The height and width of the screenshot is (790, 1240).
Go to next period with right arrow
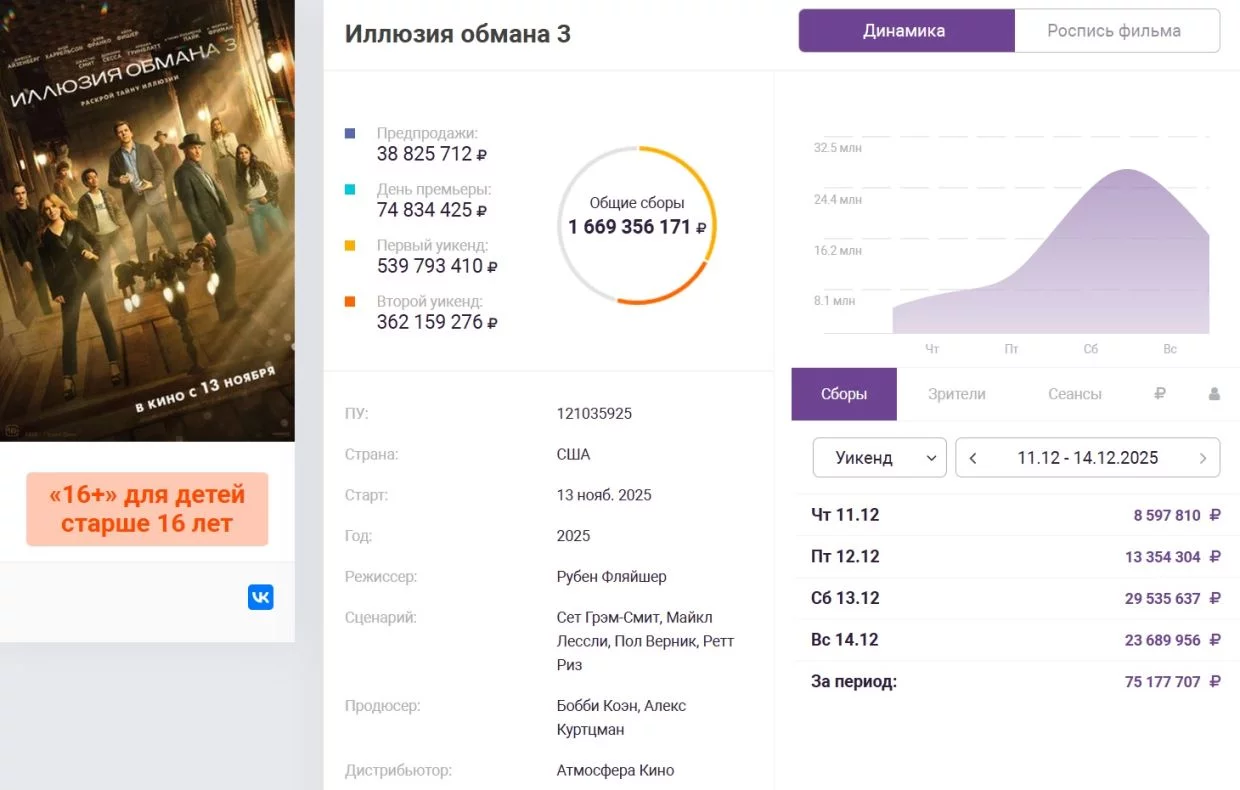[1202, 458]
